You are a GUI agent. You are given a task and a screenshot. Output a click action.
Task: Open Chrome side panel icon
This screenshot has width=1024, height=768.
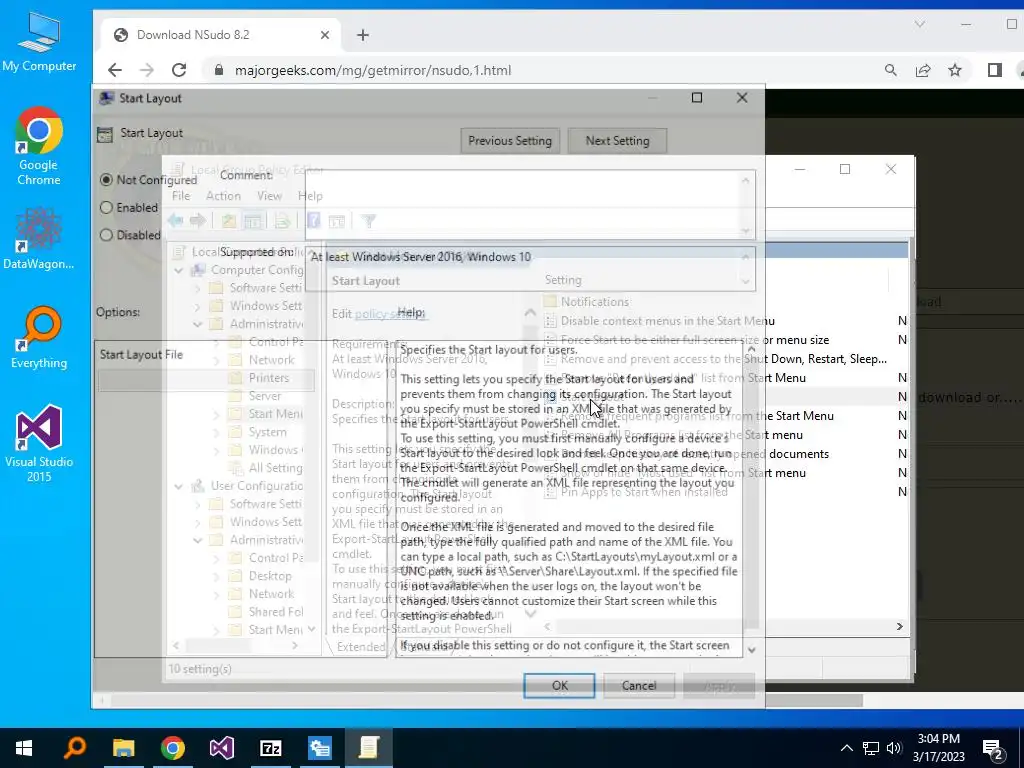995,70
